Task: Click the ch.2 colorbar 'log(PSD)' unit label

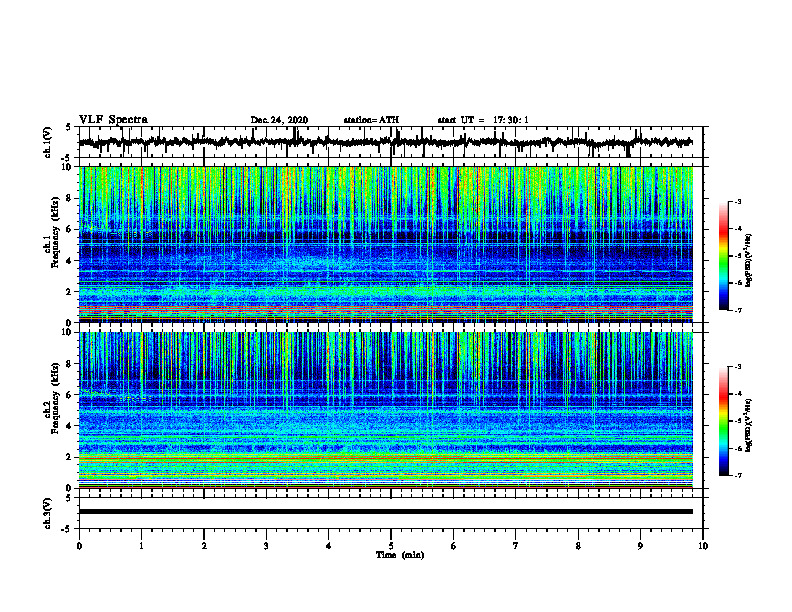Action: click(749, 425)
